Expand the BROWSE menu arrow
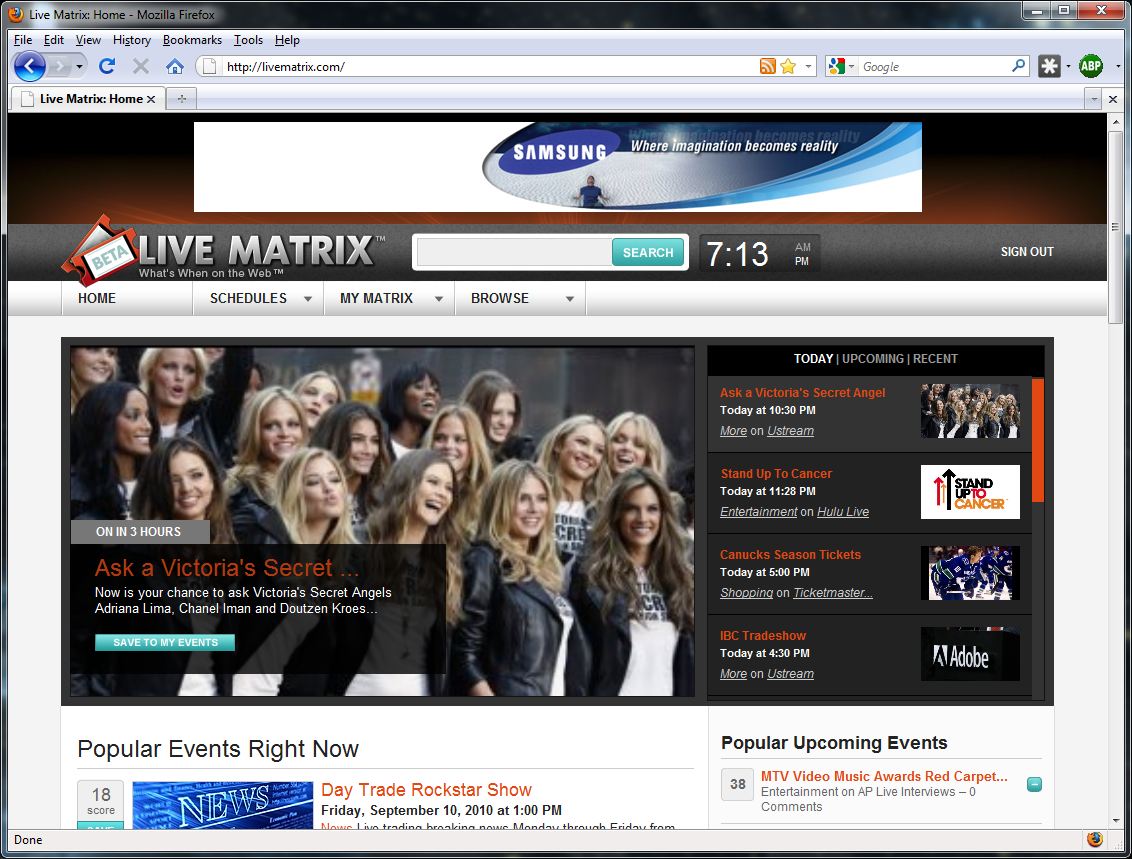Screen dimensions: 1132x859 tap(570, 299)
